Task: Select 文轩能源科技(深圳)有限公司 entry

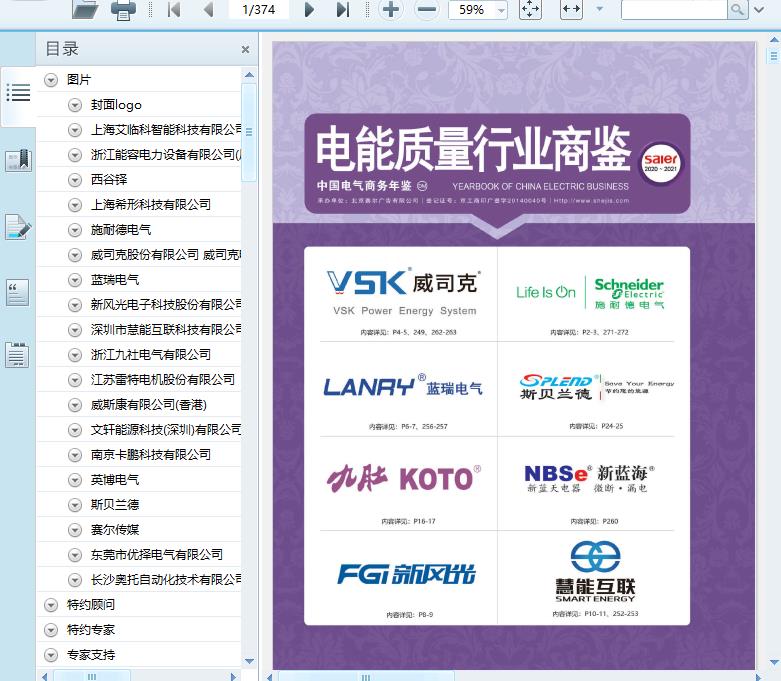Action: [166, 429]
